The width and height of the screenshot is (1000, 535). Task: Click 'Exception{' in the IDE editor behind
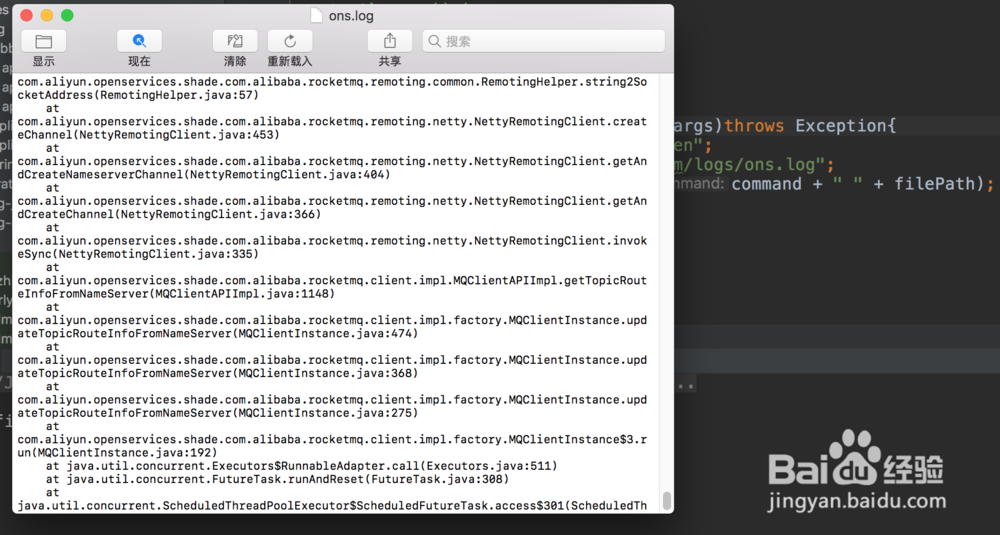click(x=845, y=126)
